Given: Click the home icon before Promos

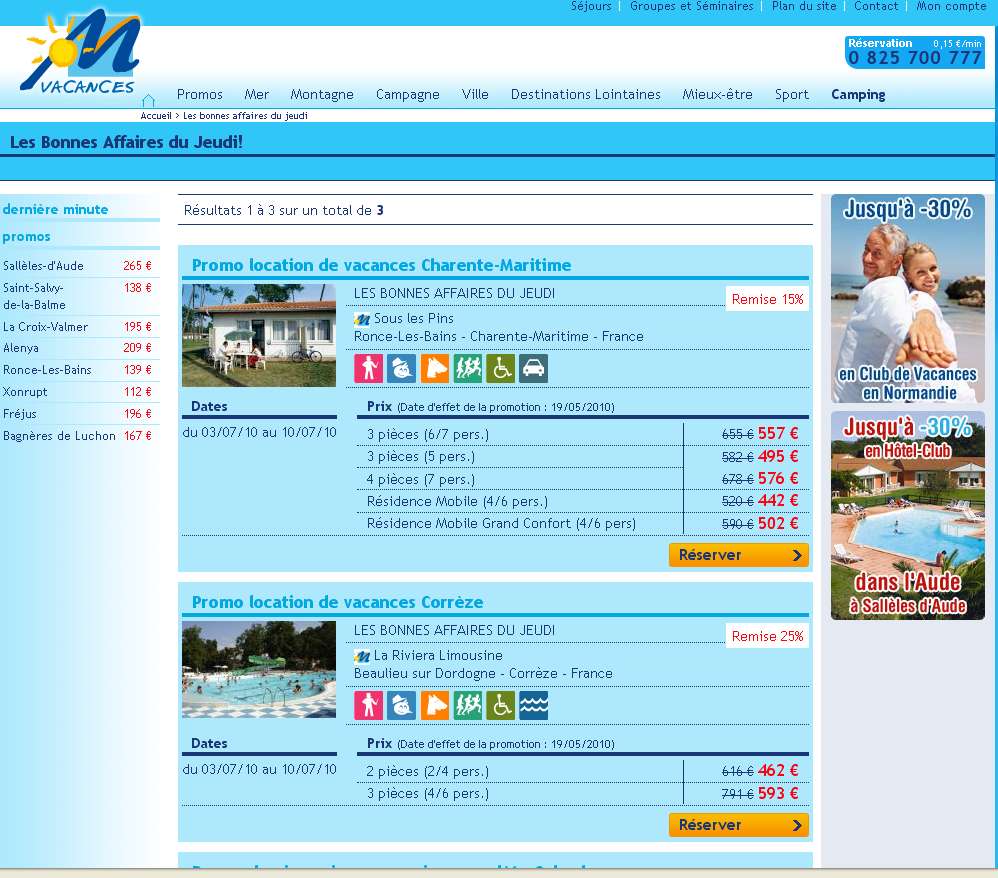Looking at the screenshot, I should point(148,100).
